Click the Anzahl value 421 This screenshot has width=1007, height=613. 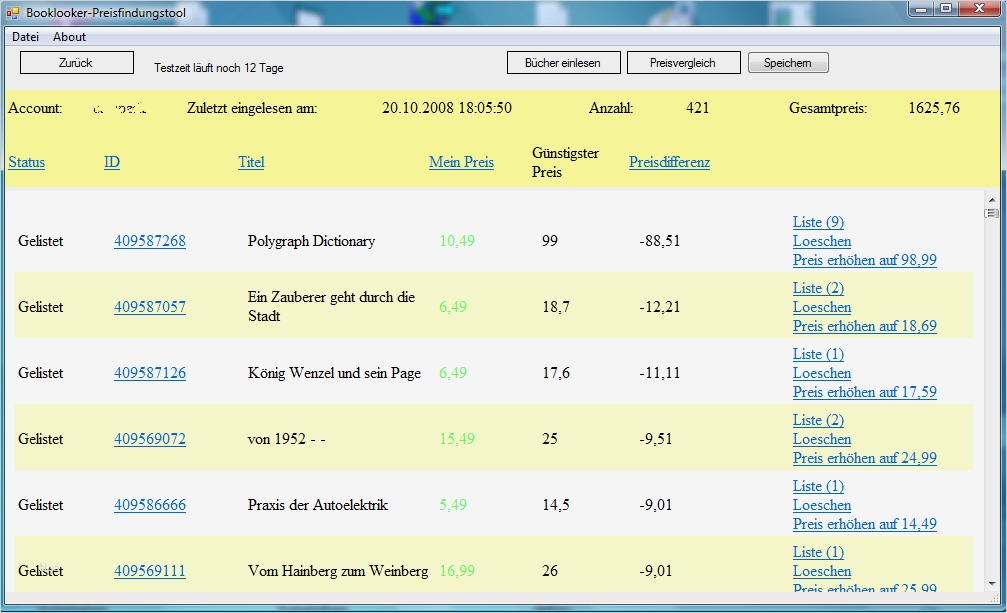697,108
